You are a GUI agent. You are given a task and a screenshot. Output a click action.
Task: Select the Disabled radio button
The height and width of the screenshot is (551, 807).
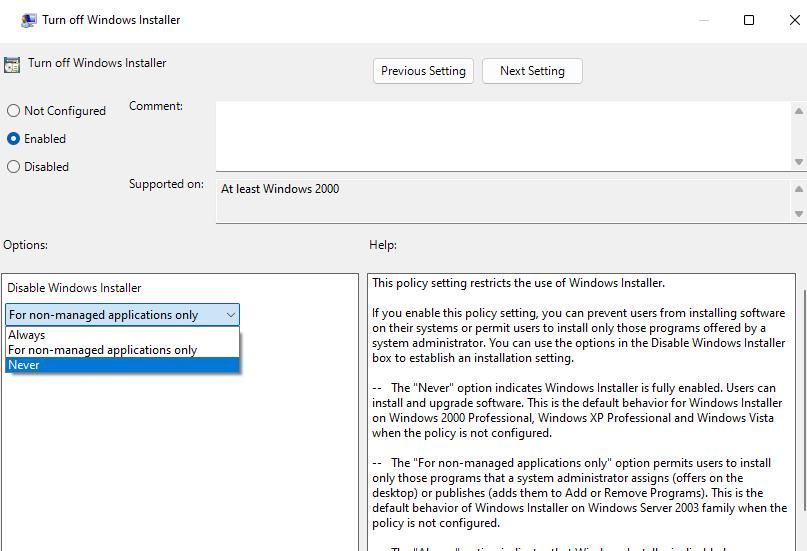click(x=13, y=167)
